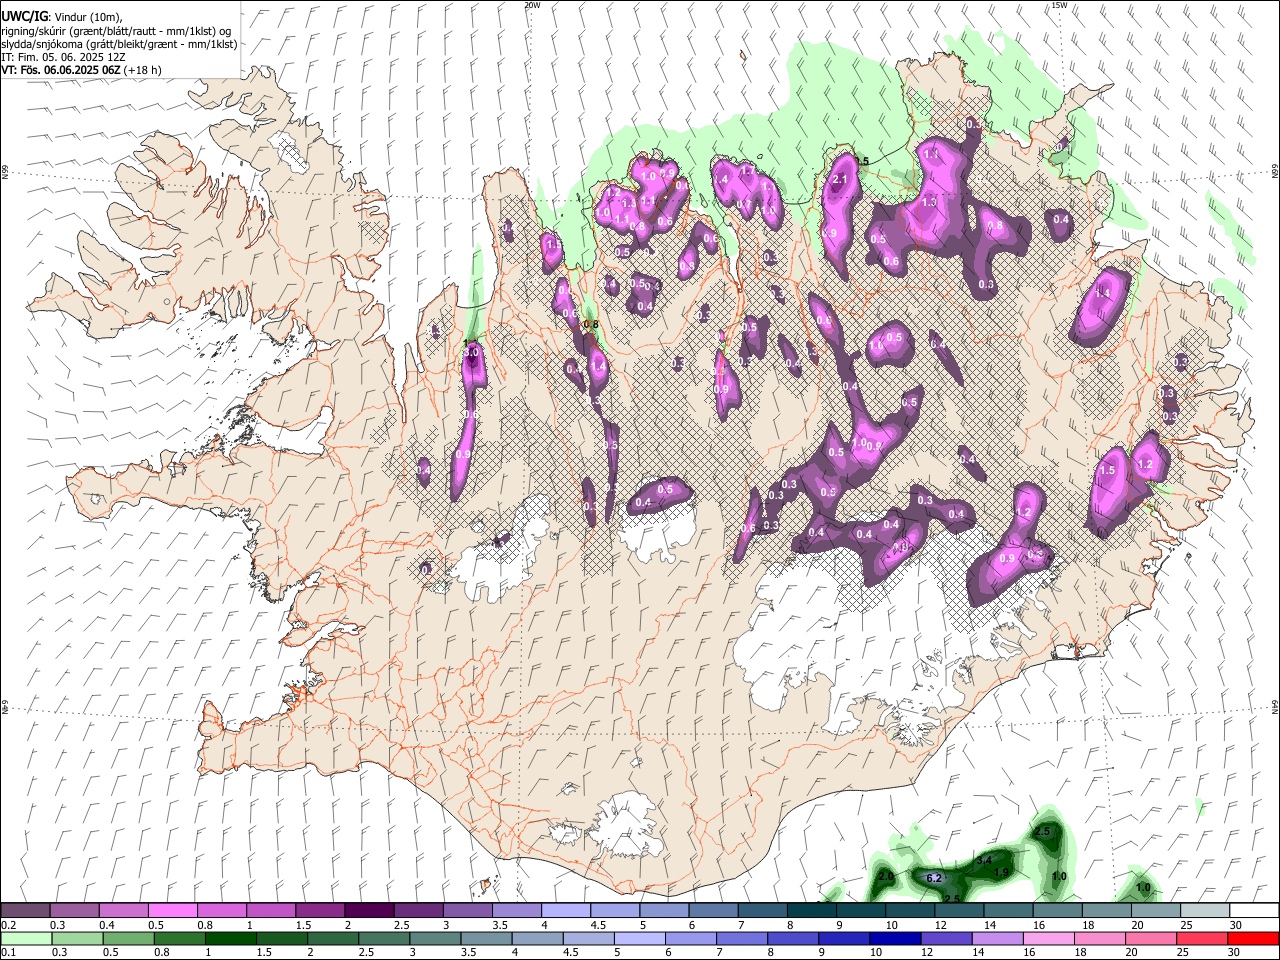Screen dimensions: 1280x960
Task: Click the 2.1 snowfall value on the north coast
Action: pos(841,179)
